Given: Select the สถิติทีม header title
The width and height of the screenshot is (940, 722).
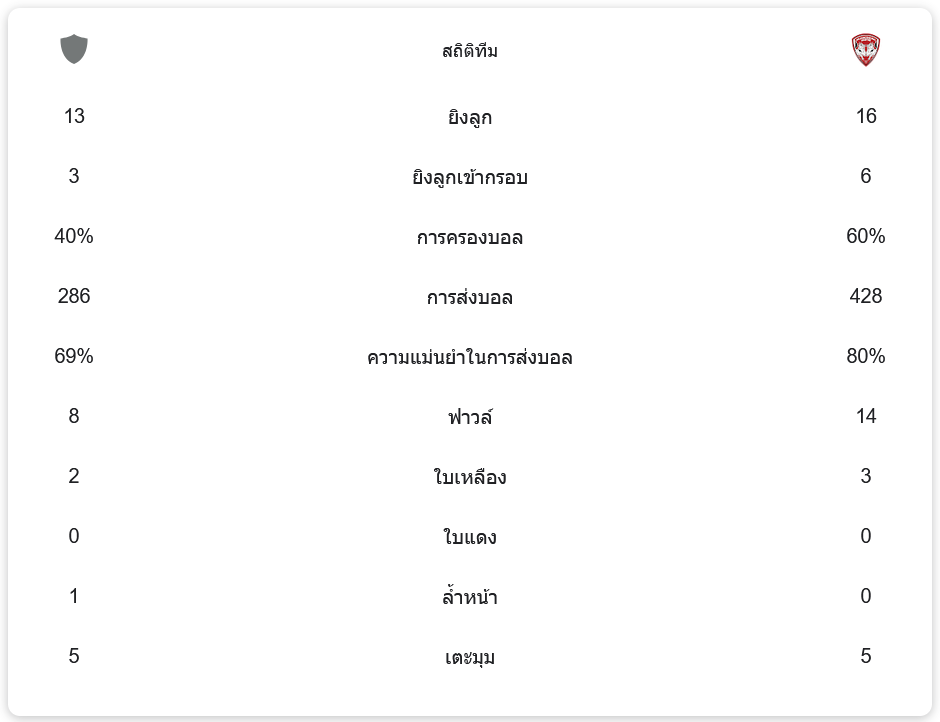Looking at the screenshot, I should click(x=470, y=51).
